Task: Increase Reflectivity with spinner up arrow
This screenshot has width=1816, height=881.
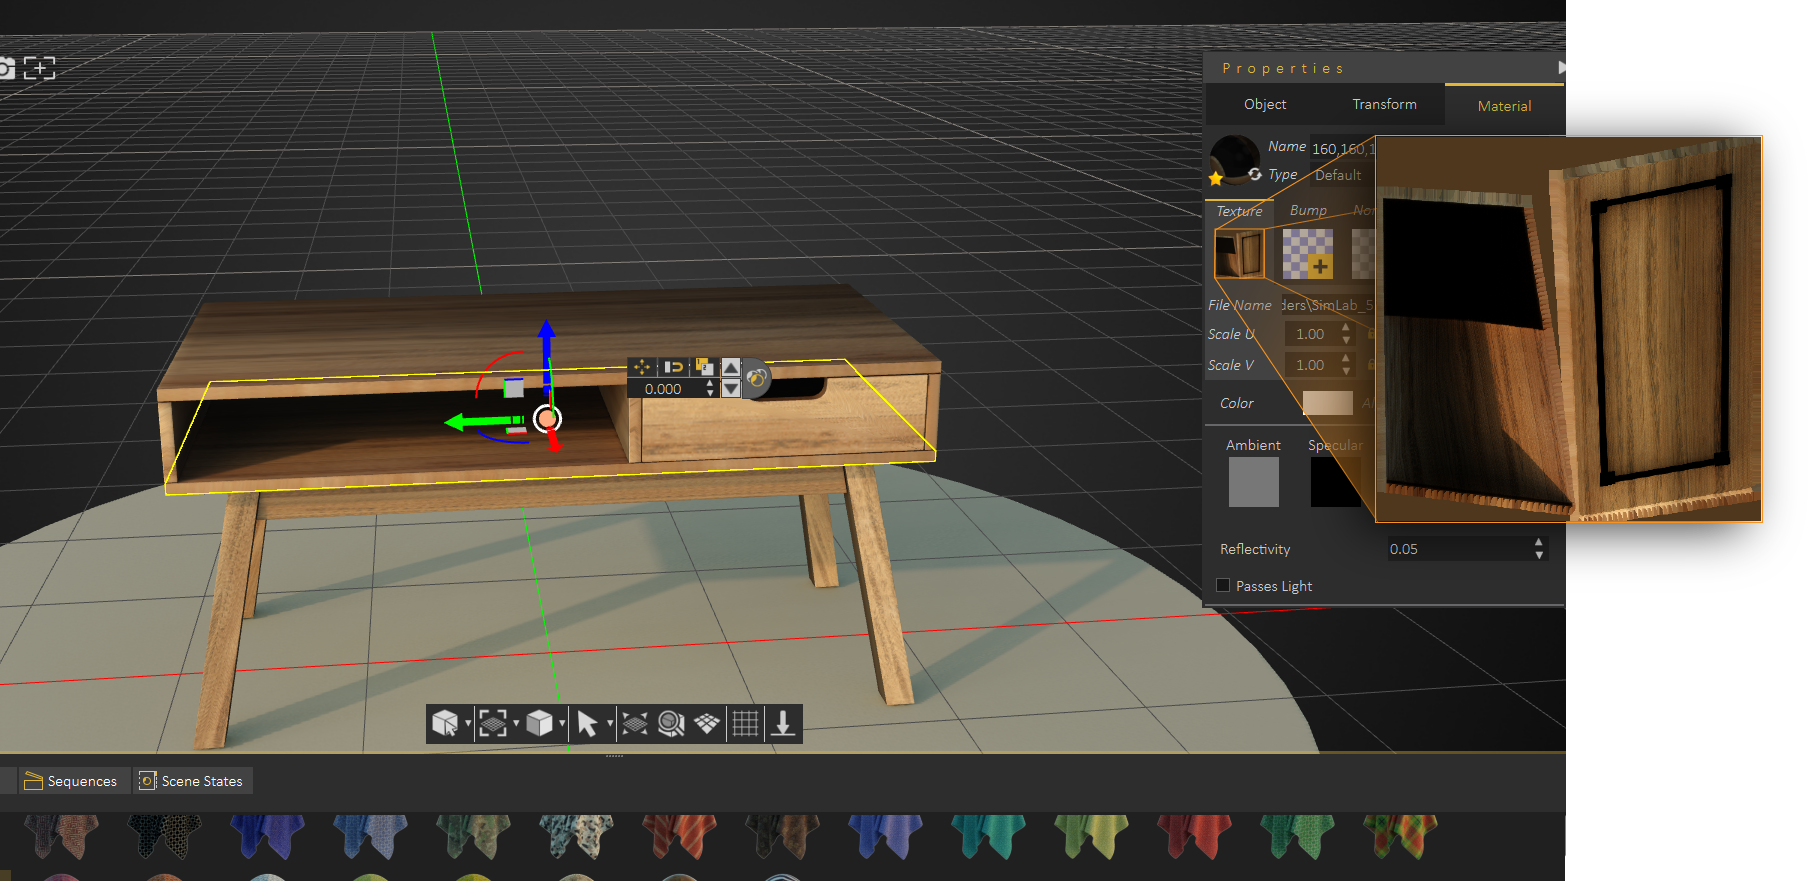Action: (x=1539, y=543)
